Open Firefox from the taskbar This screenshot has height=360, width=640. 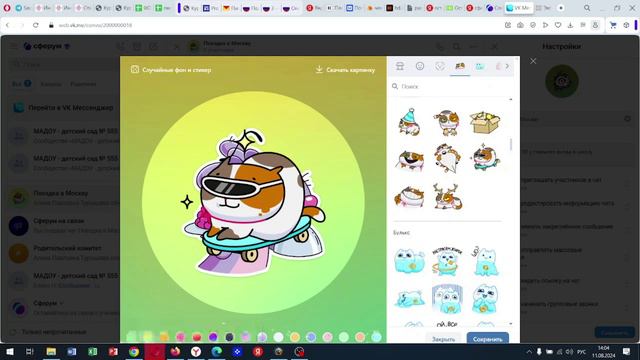point(175,351)
